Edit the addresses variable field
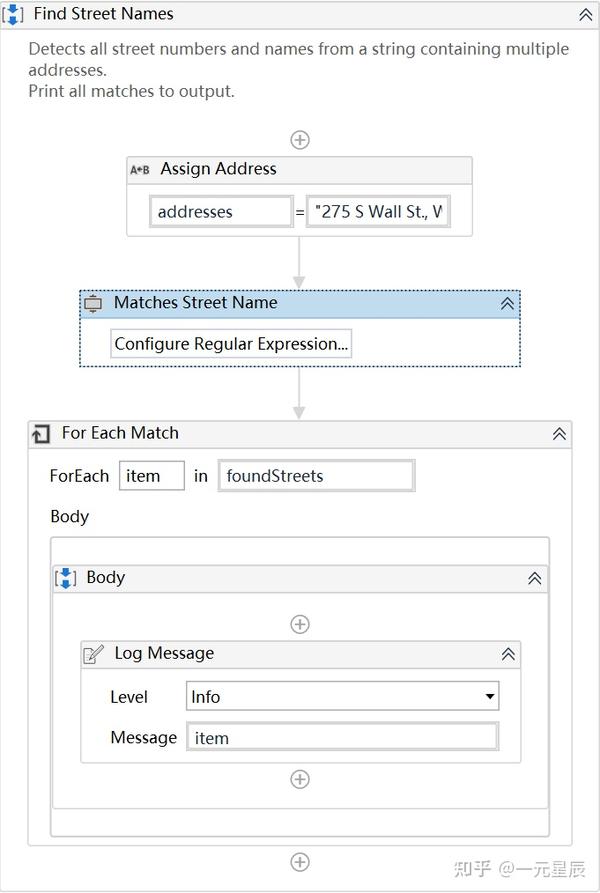The width and height of the screenshot is (600, 893). tap(221, 211)
